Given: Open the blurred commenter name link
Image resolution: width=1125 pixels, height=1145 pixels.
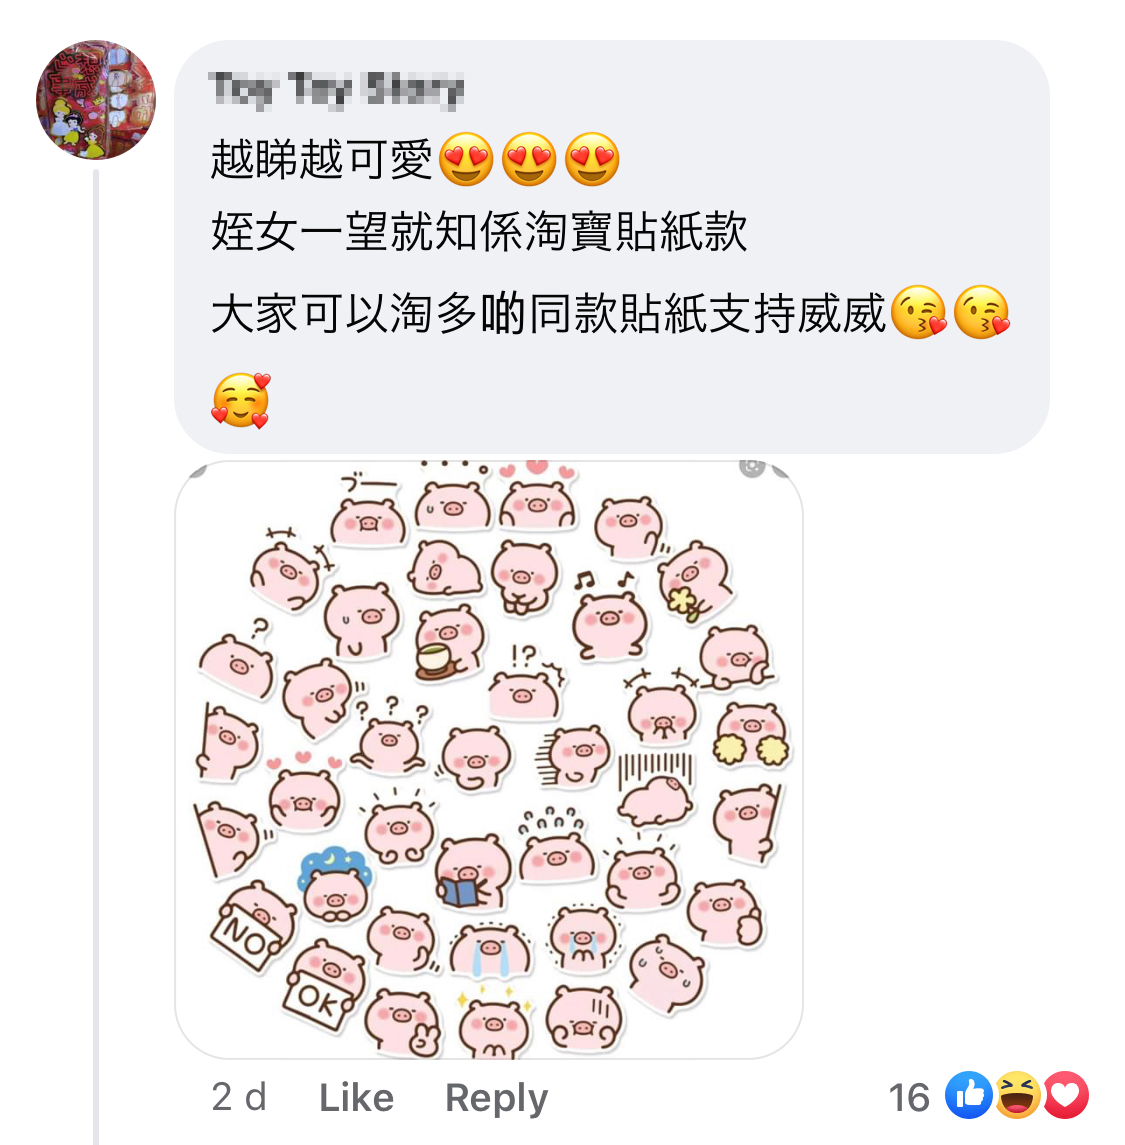Looking at the screenshot, I should [336, 91].
